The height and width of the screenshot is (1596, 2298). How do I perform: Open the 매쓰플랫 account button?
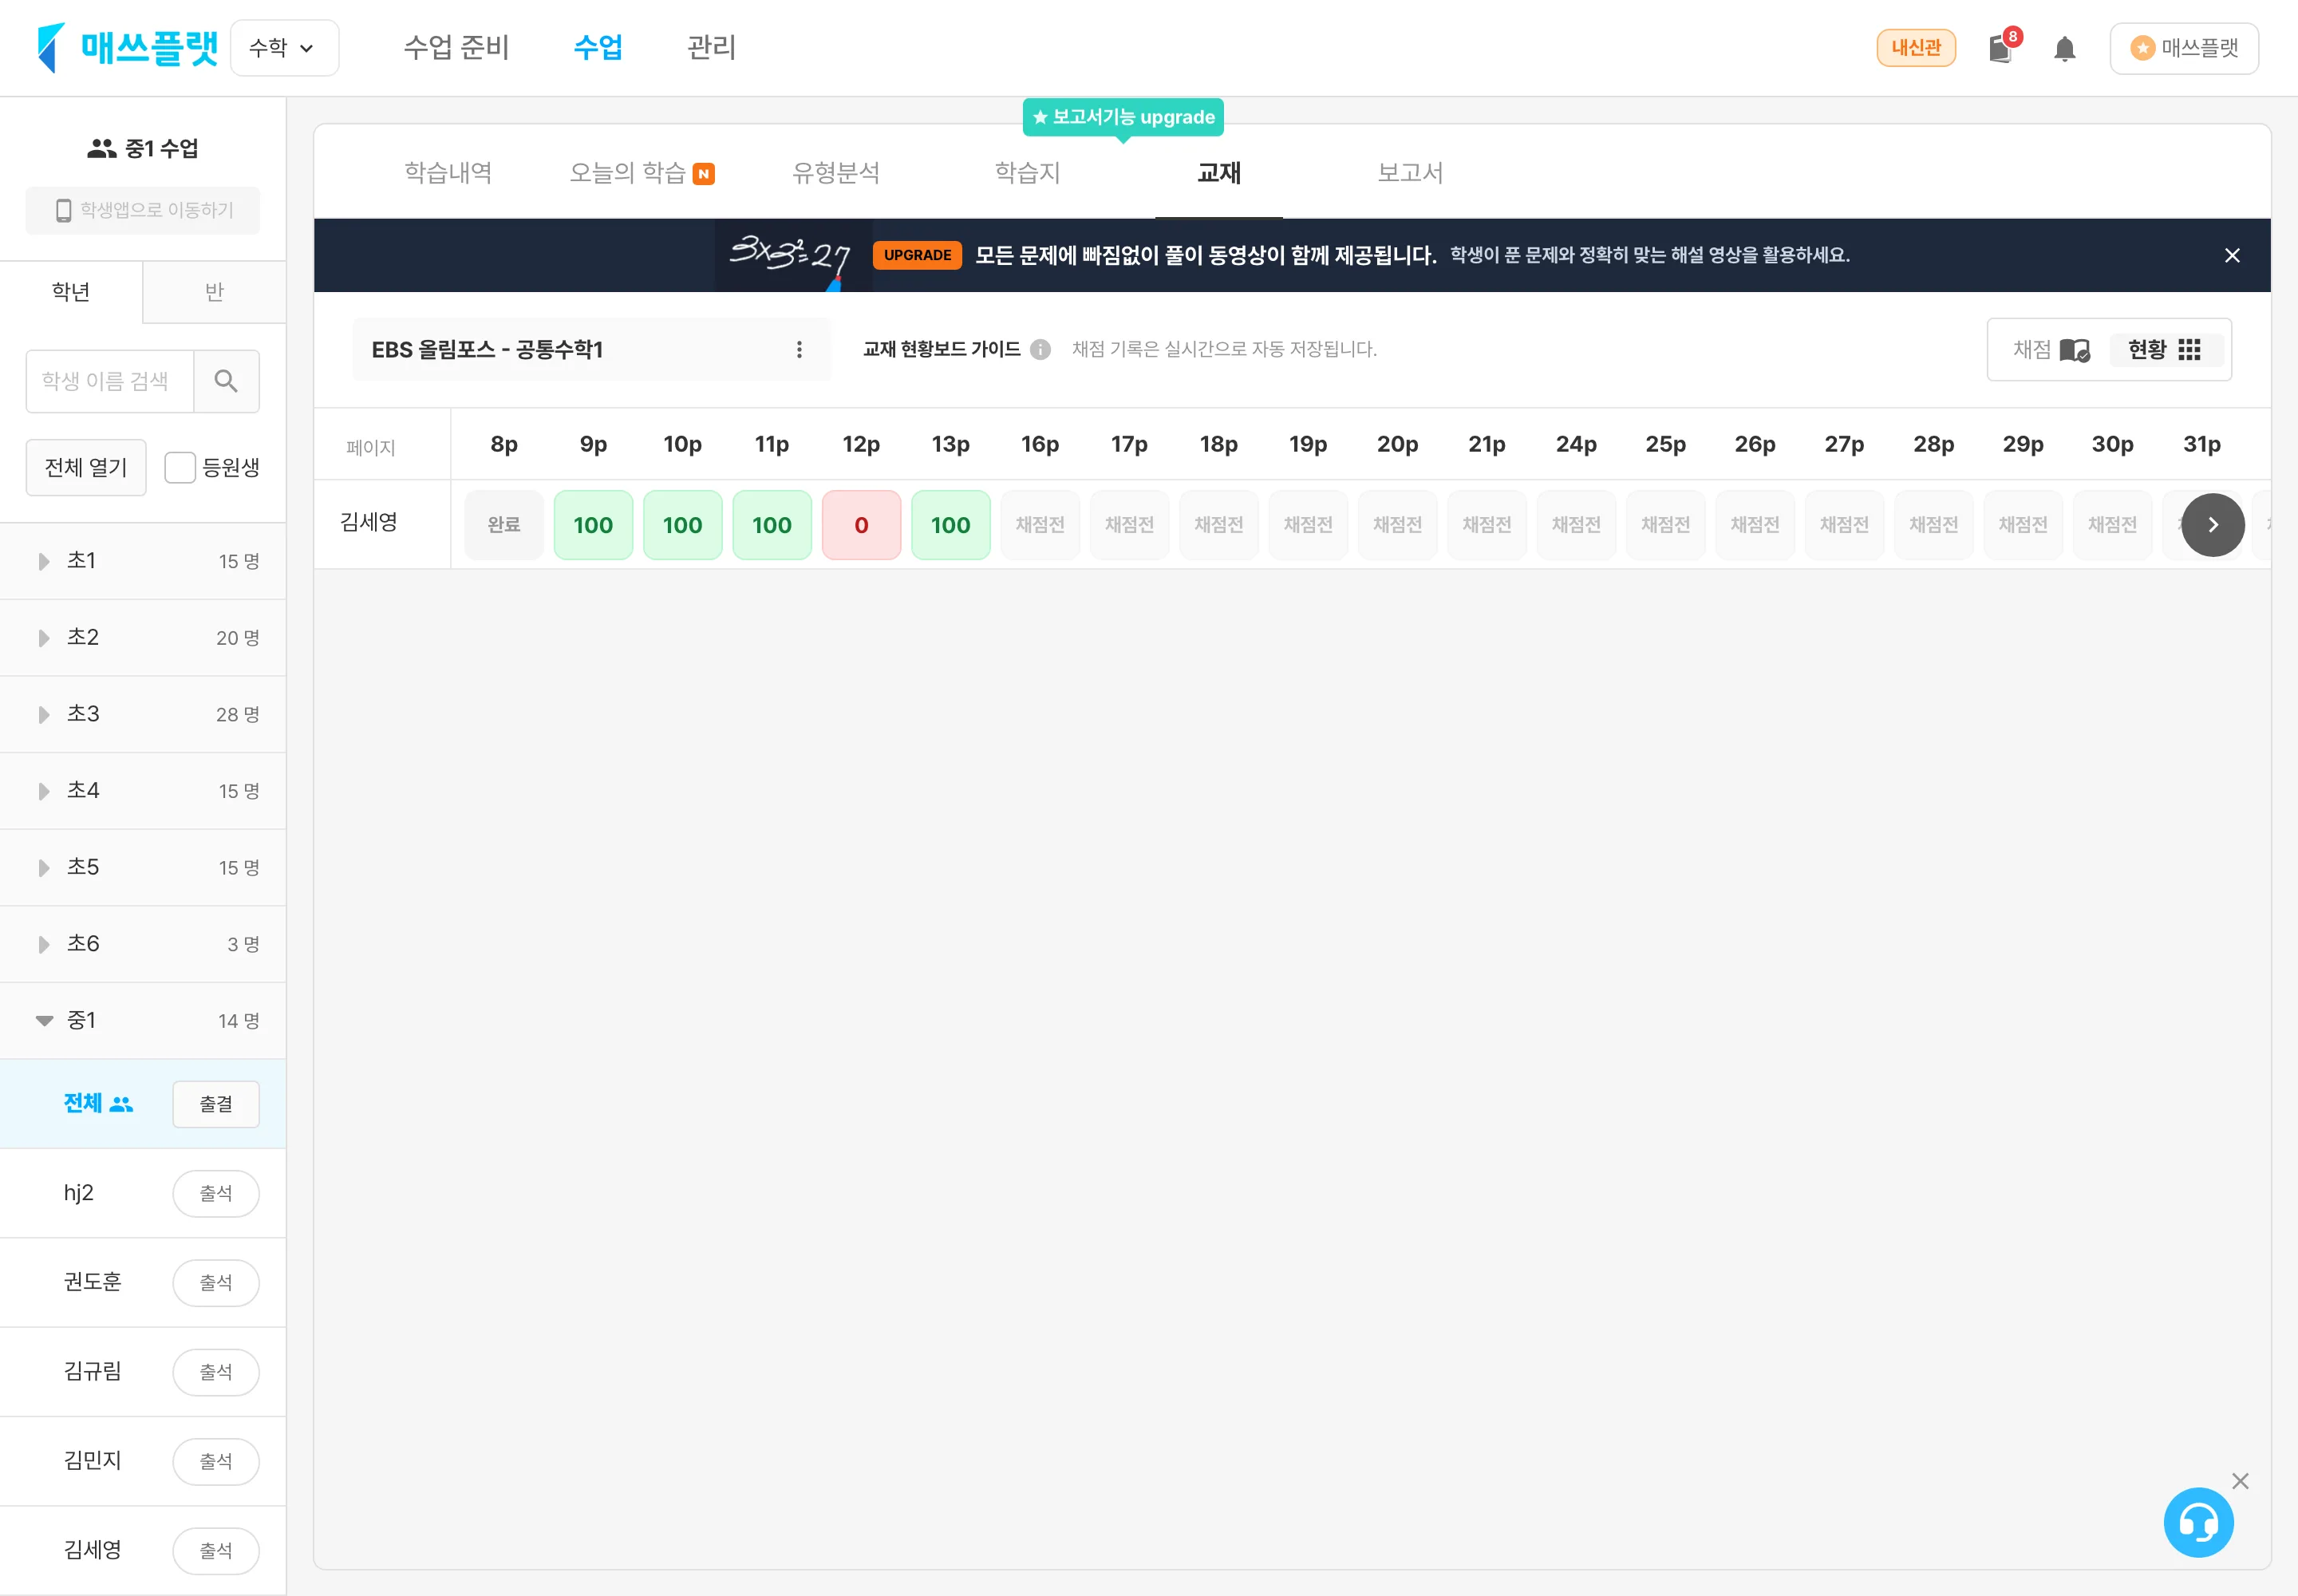click(2183, 48)
